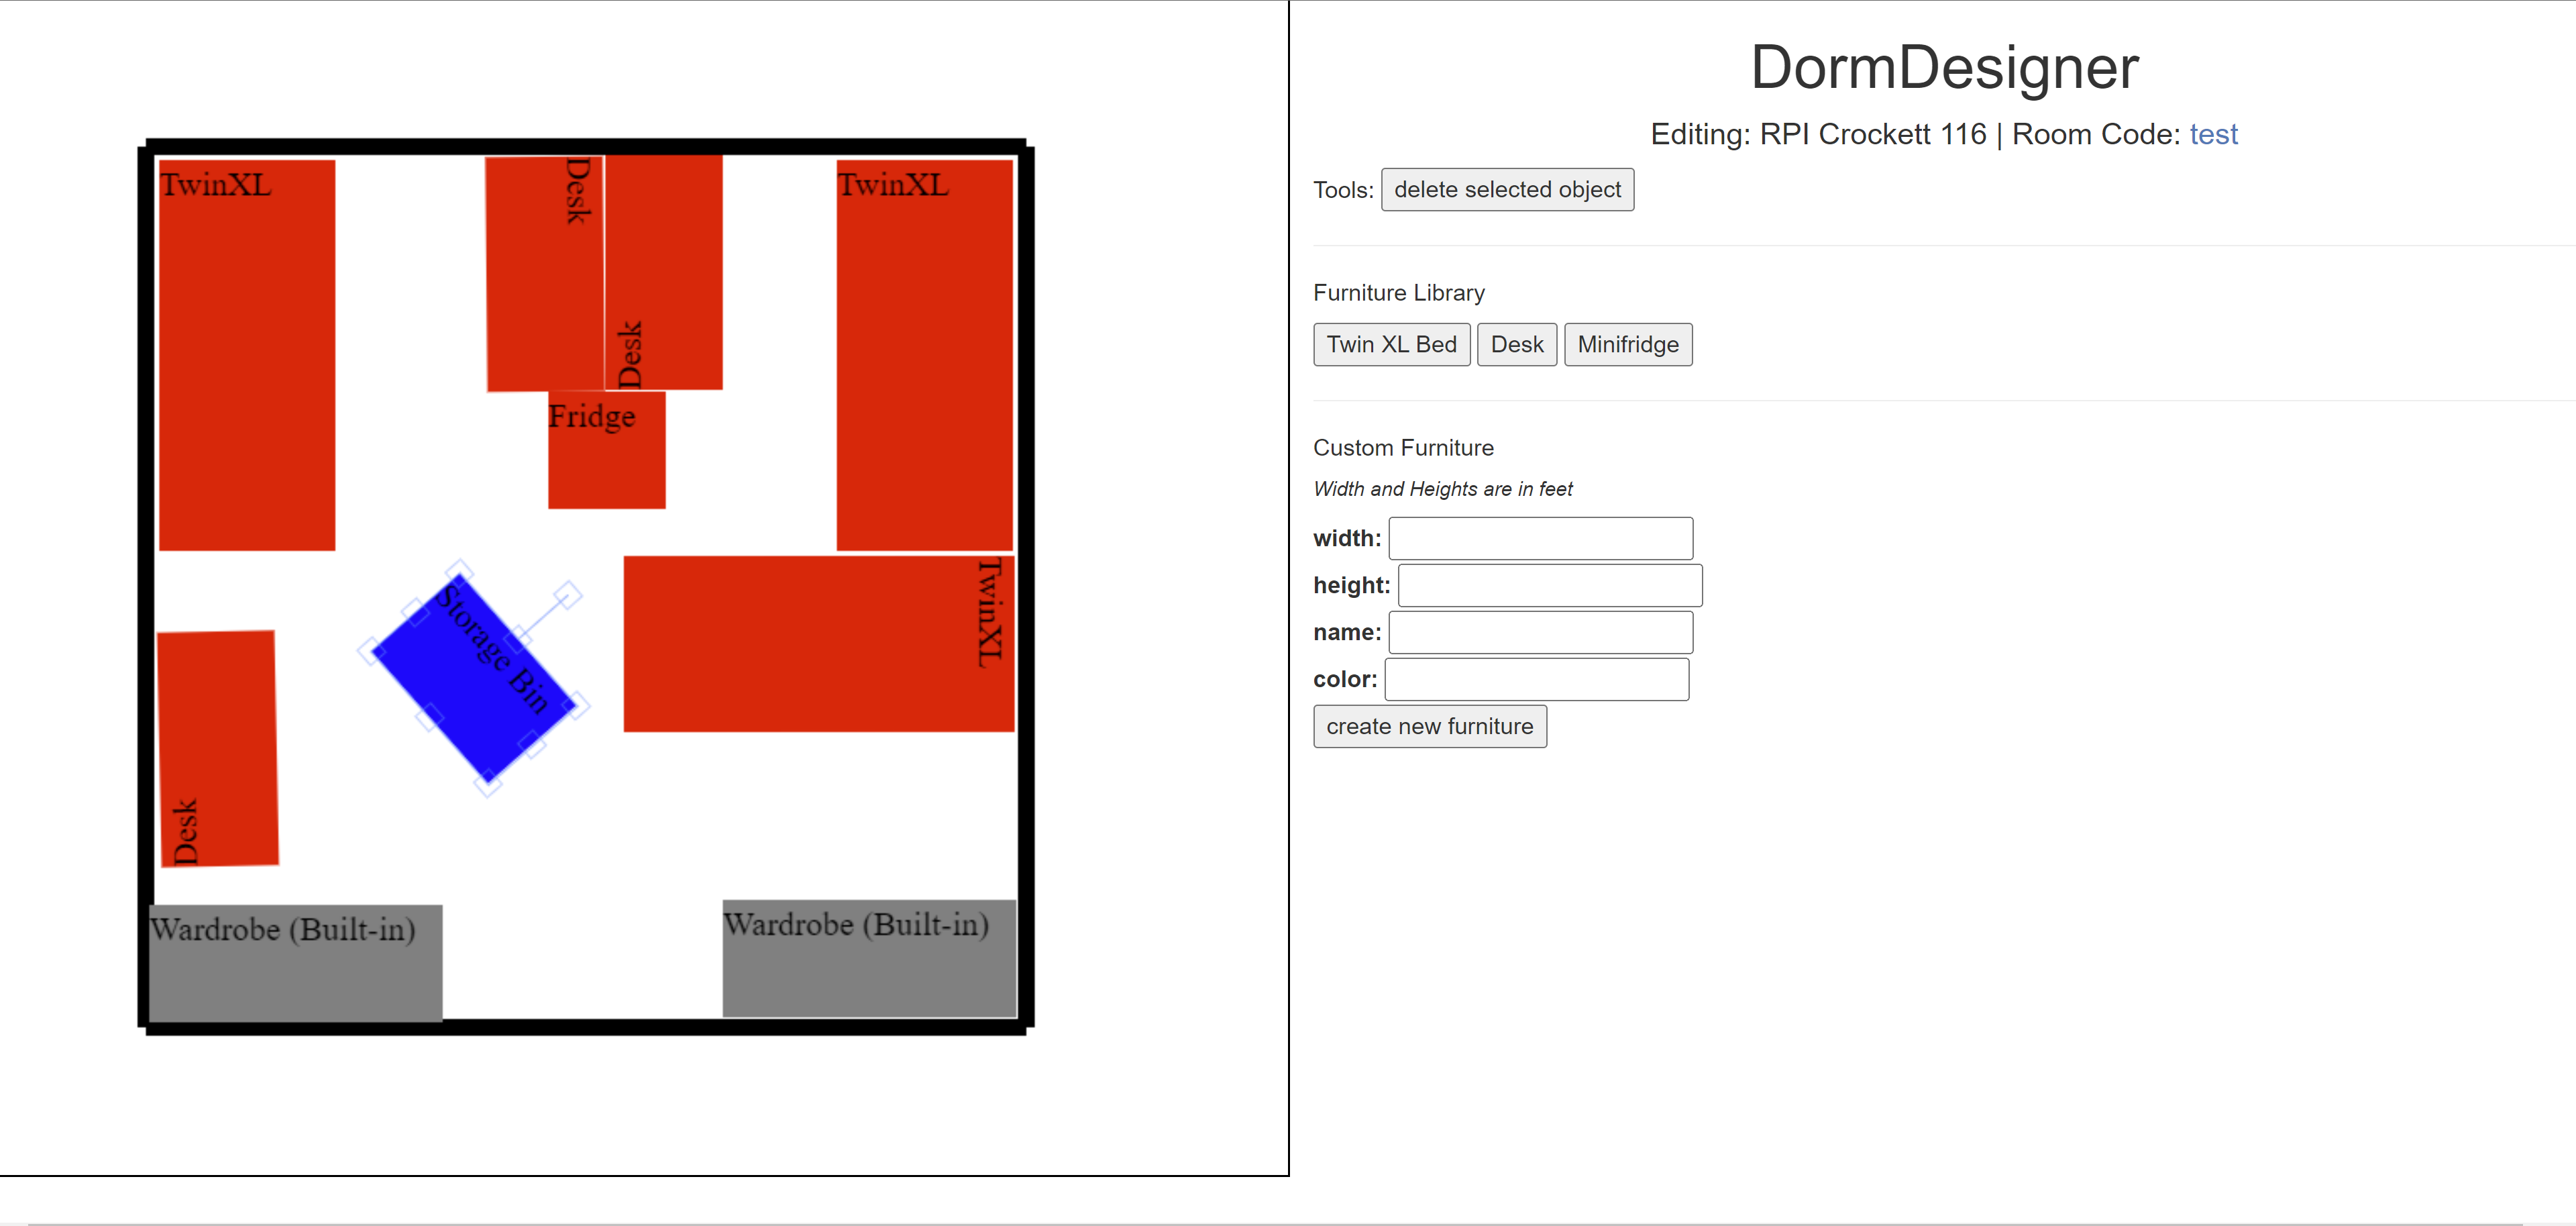Open the test room code link

click(x=2213, y=134)
